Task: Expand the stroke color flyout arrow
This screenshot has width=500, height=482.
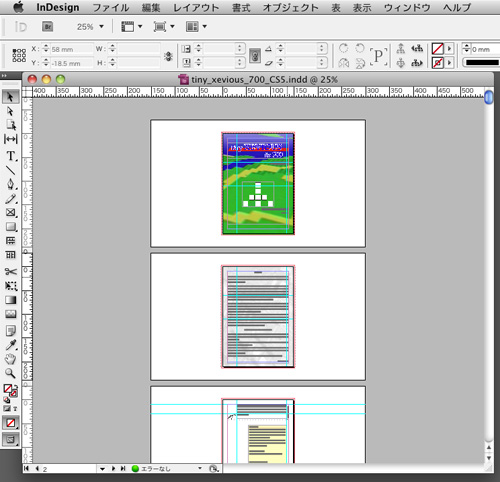Action: [x=449, y=63]
